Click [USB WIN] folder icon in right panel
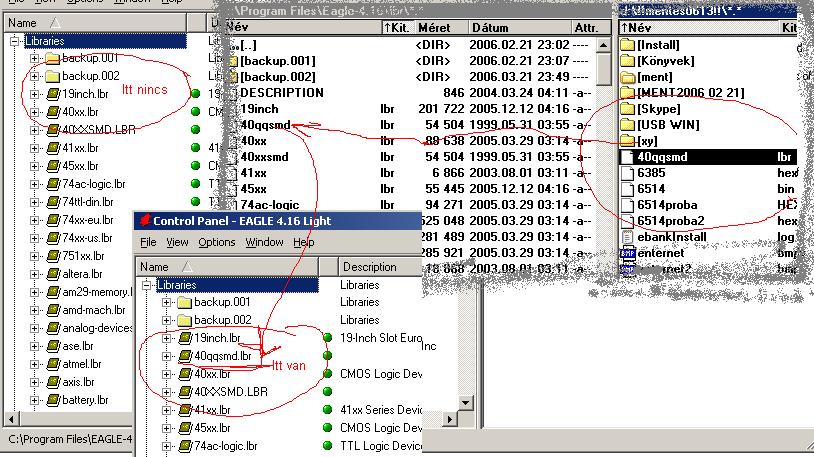The image size is (814, 457). [628, 125]
